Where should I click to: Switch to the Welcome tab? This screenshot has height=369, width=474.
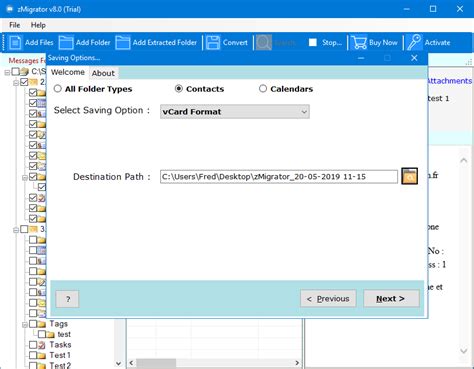[68, 72]
